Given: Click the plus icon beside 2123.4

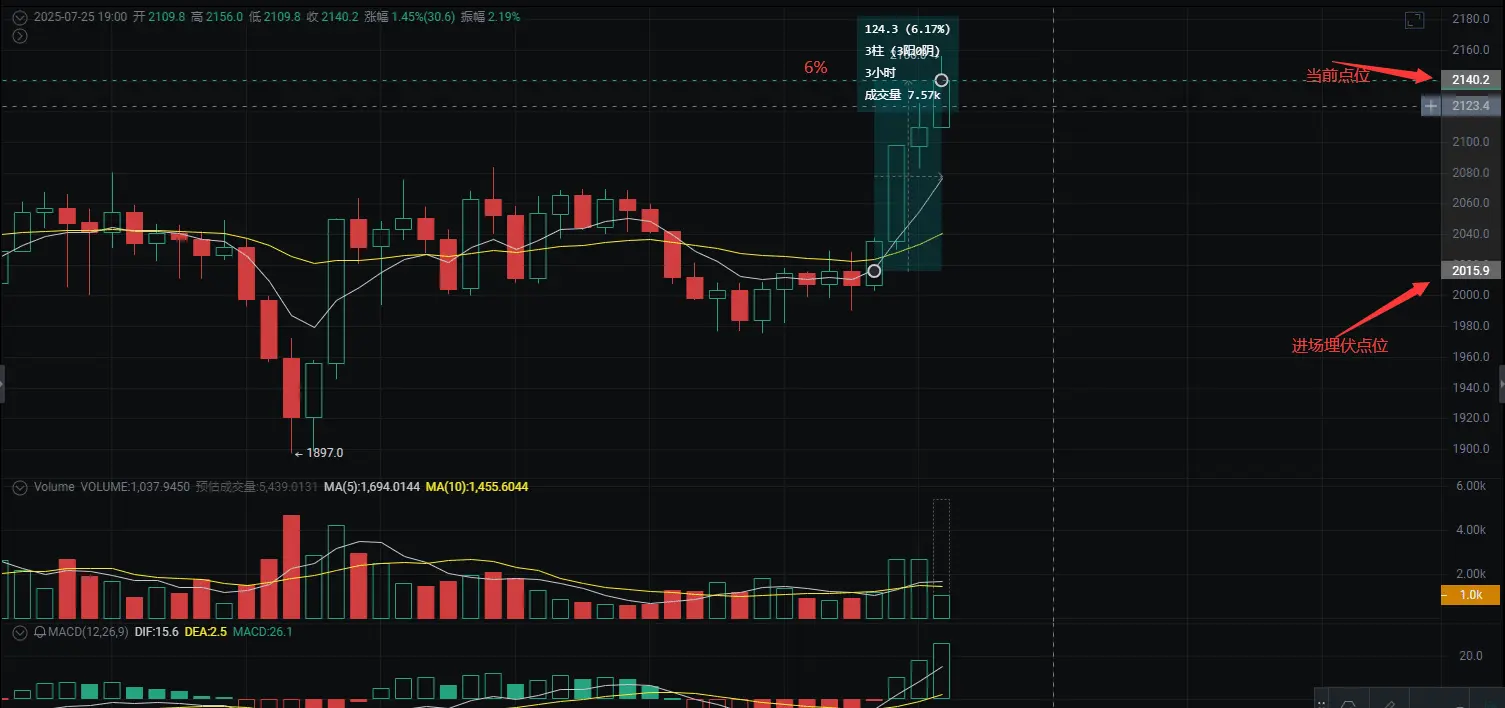Looking at the screenshot, I should coord(1431,106).
